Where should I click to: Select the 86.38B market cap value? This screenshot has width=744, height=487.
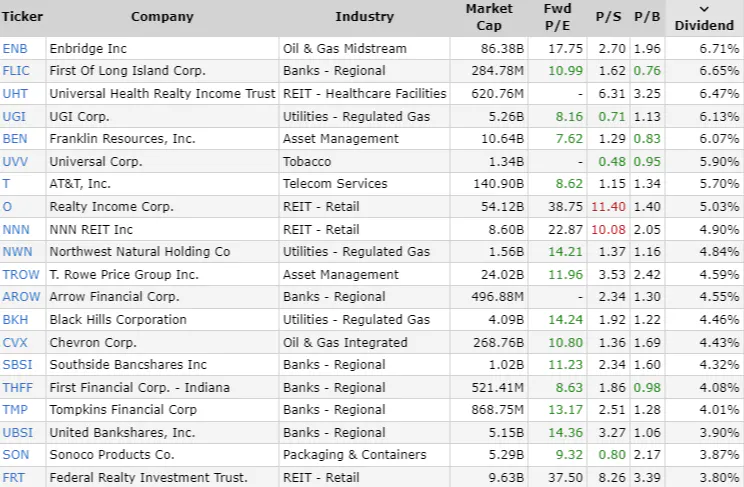click(x=502, y=48)
